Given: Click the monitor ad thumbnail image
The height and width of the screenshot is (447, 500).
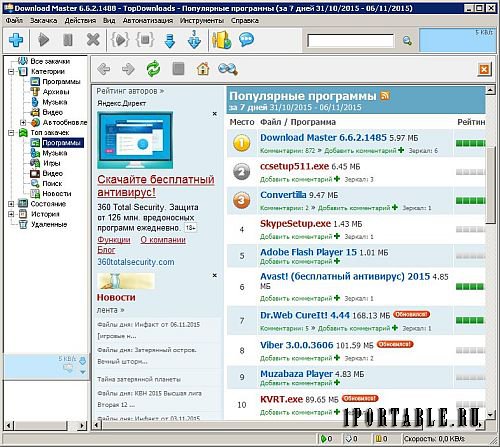Looking at the screenshot, I should 135,140.
